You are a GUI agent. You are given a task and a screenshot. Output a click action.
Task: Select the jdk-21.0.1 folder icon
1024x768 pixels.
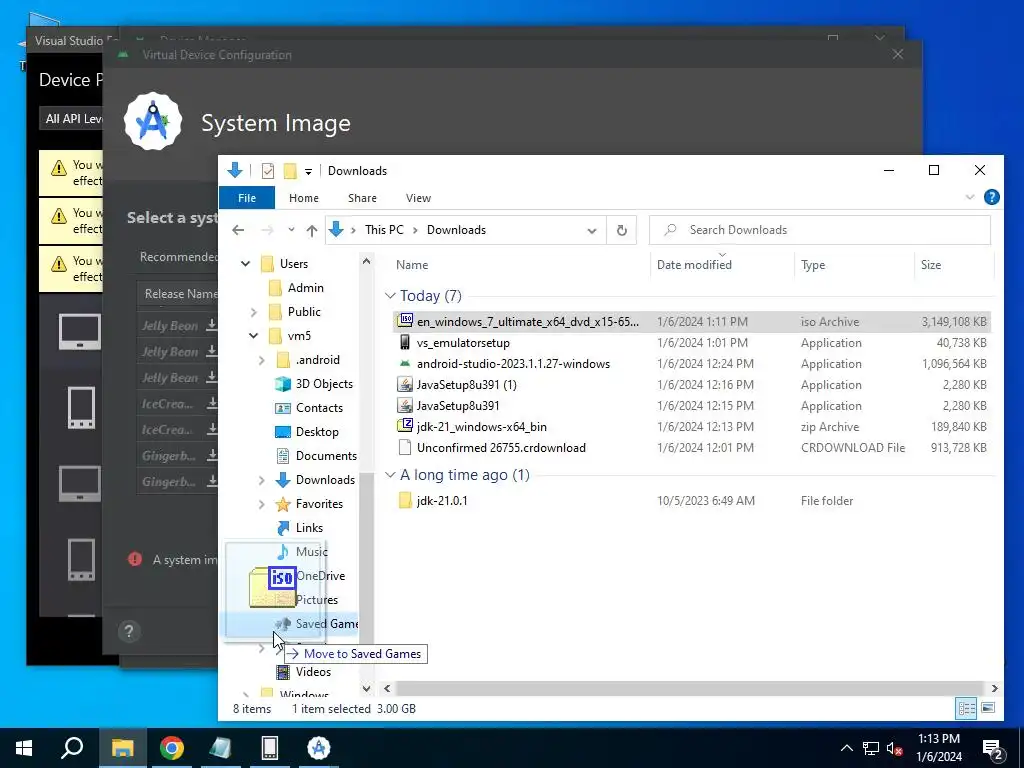click(405, 500)
